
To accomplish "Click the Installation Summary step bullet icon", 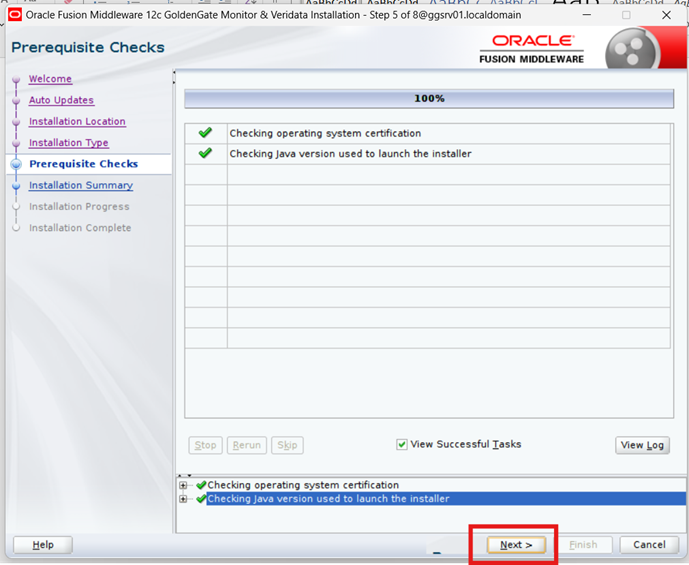I will (x=16, y=186).
